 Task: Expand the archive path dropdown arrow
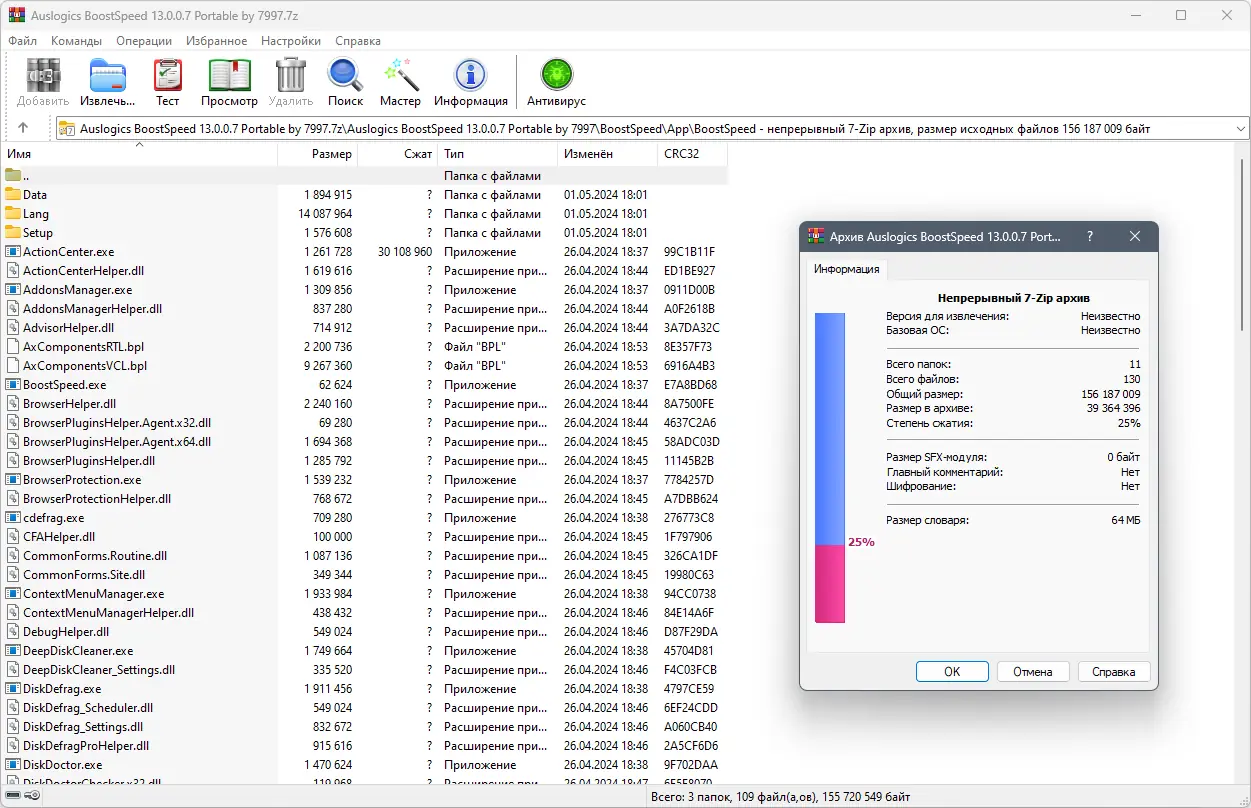(1241, 129)
